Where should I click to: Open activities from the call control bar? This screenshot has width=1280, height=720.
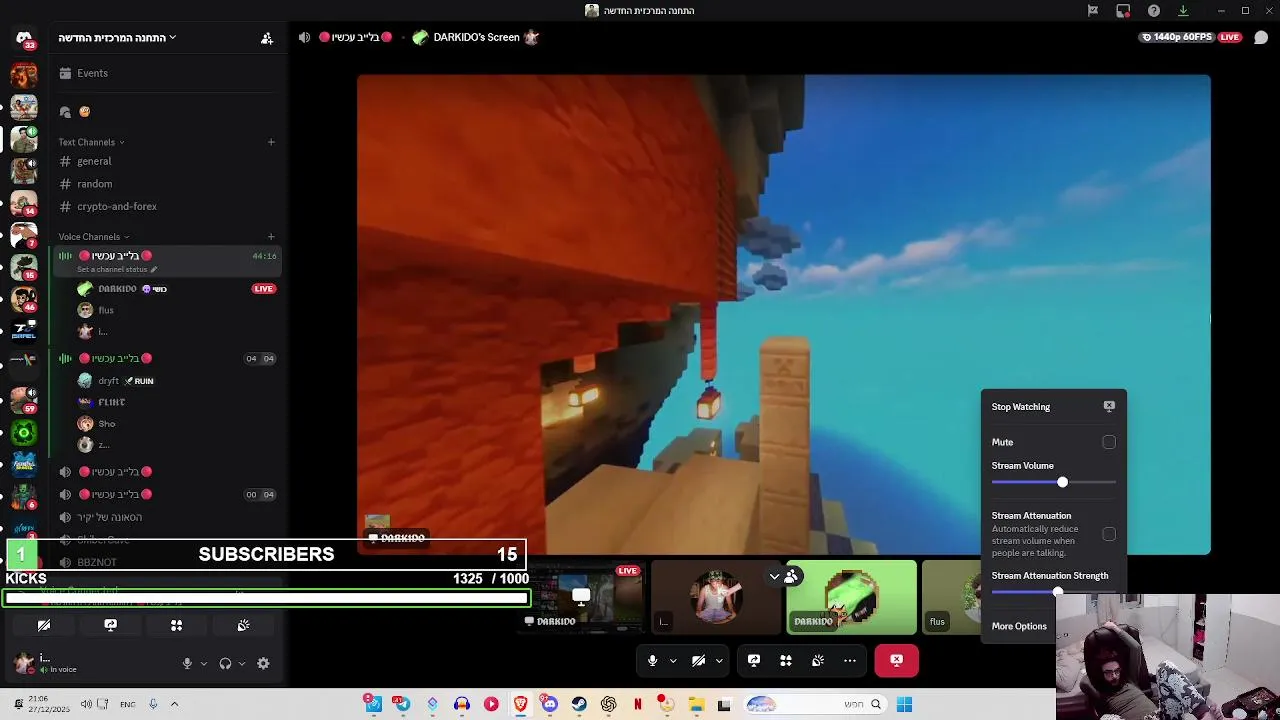pos(786,660)
